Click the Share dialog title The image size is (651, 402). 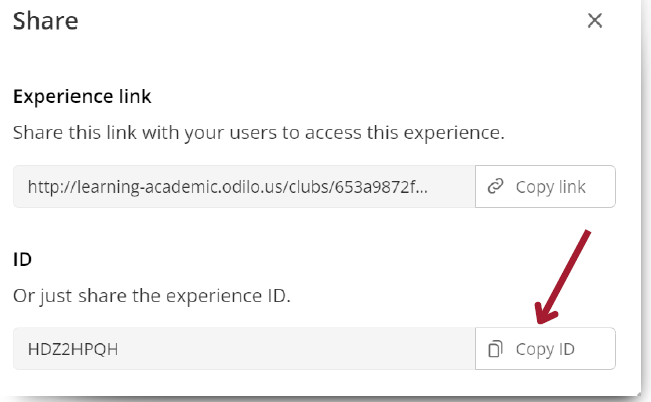[x=46, y=21]
